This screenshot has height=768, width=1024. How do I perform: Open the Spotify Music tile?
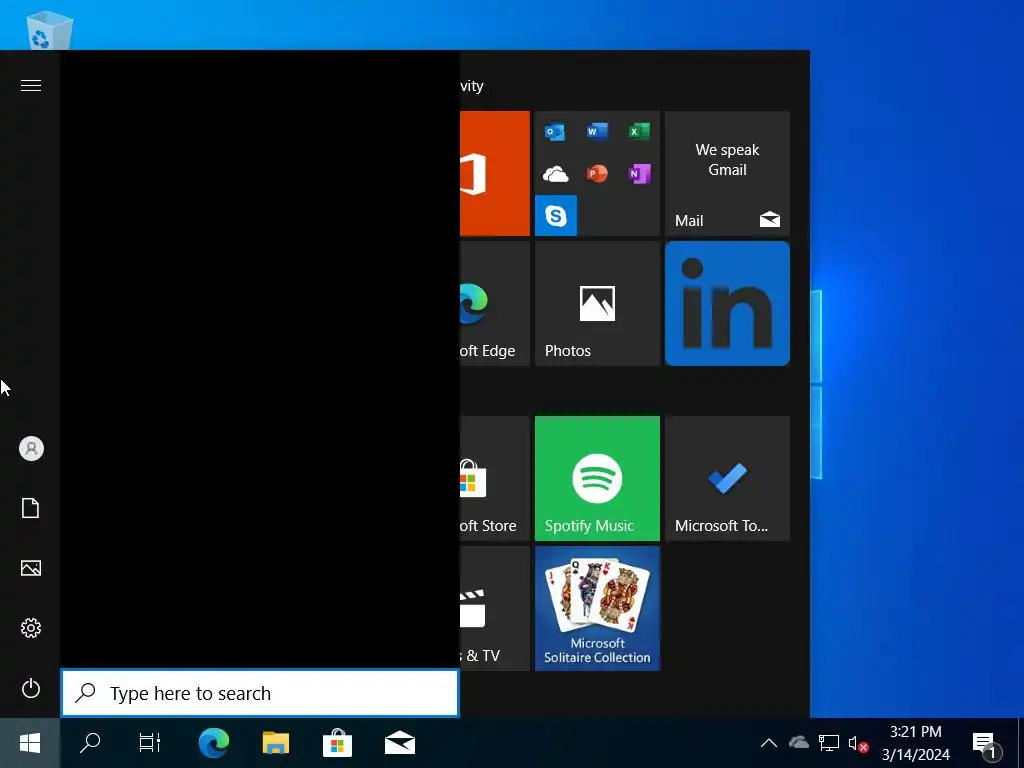point(597,478)
